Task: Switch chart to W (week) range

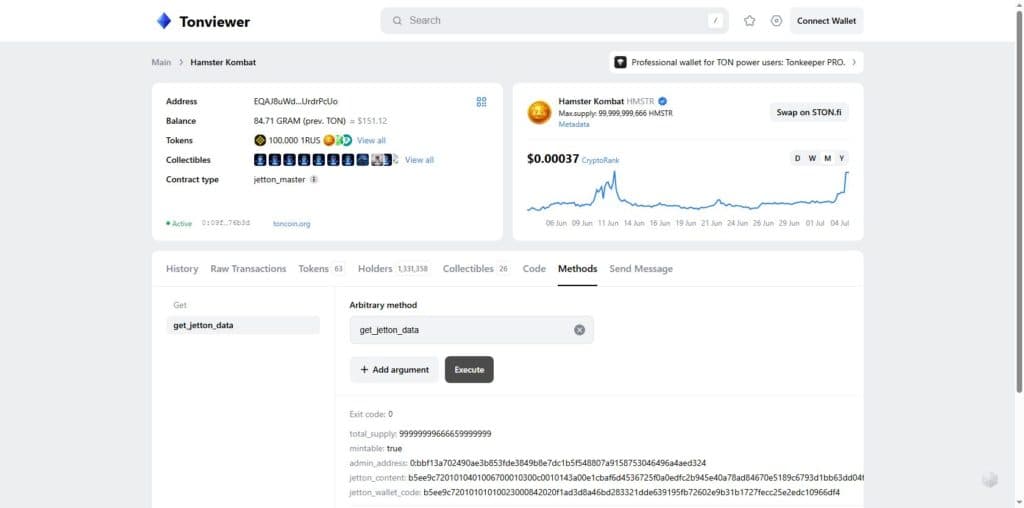Action: [812, 159]
